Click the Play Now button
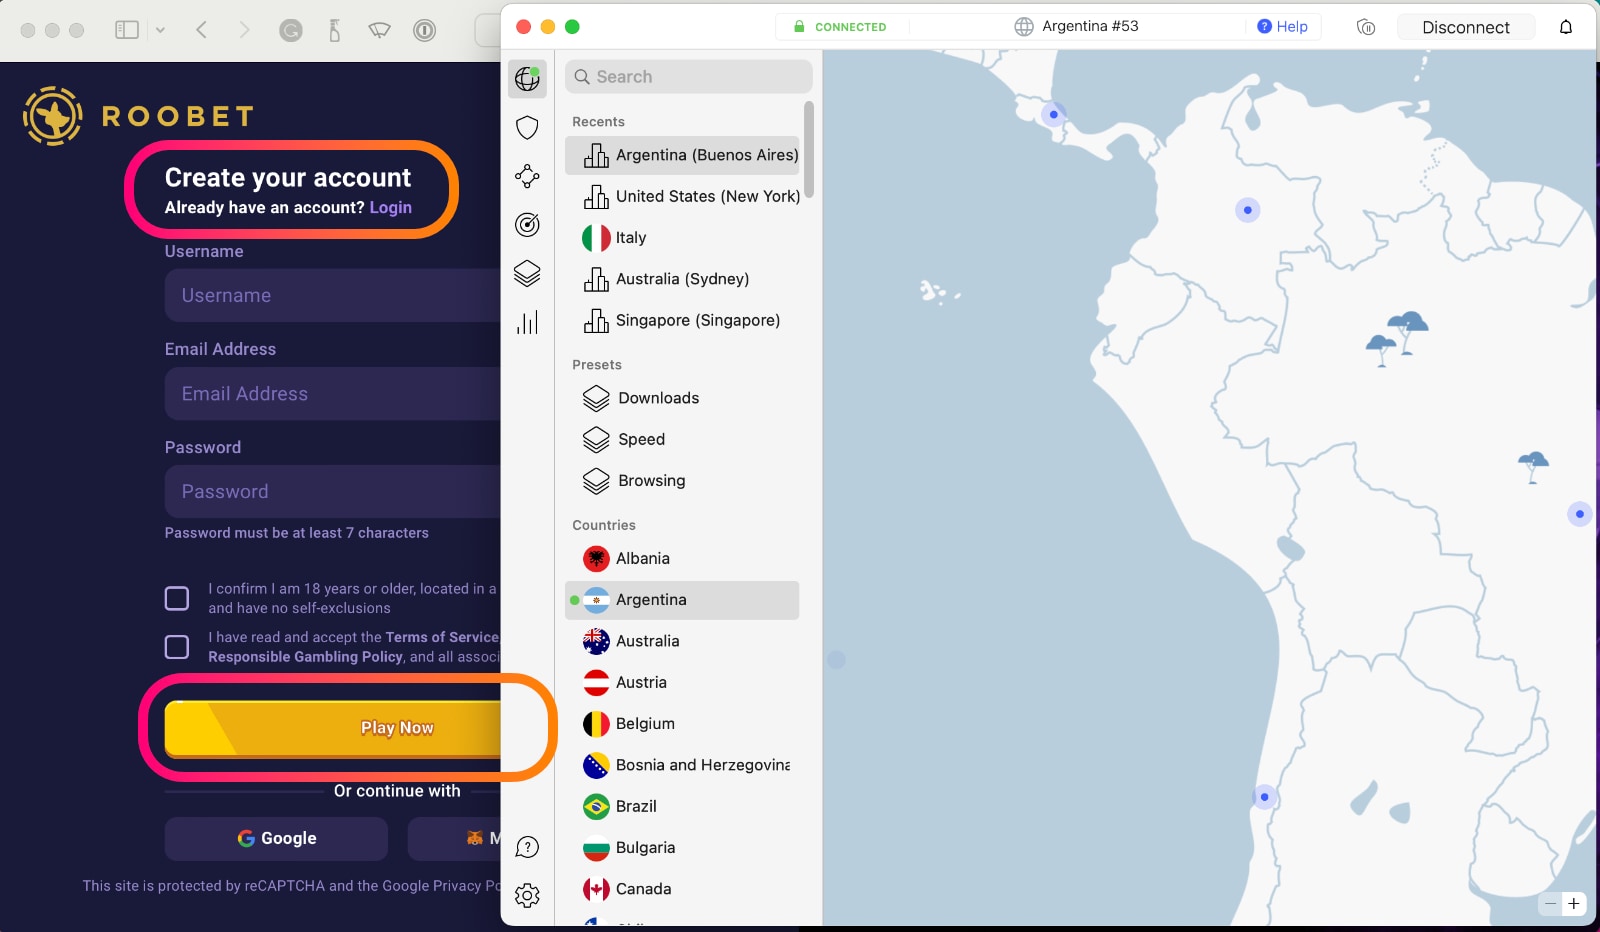The height and width of the screenshot is (932, 1600). tap(333, 728)
